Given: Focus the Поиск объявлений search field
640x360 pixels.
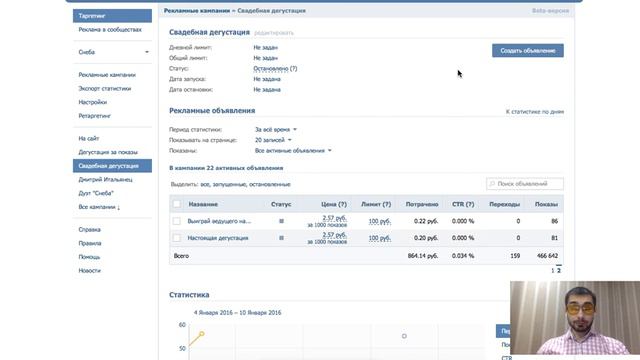Looking at the screenshot, I should (x=525, y=184).
